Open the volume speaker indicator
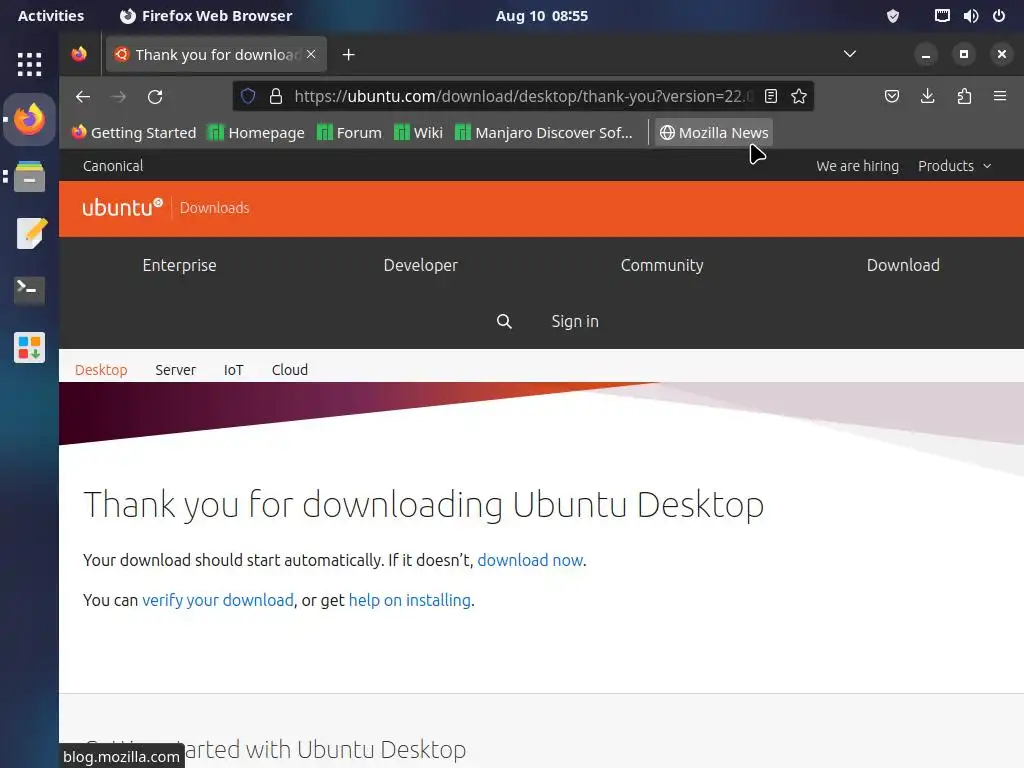Screen dimensions: 1024x768 pos(971,16)
